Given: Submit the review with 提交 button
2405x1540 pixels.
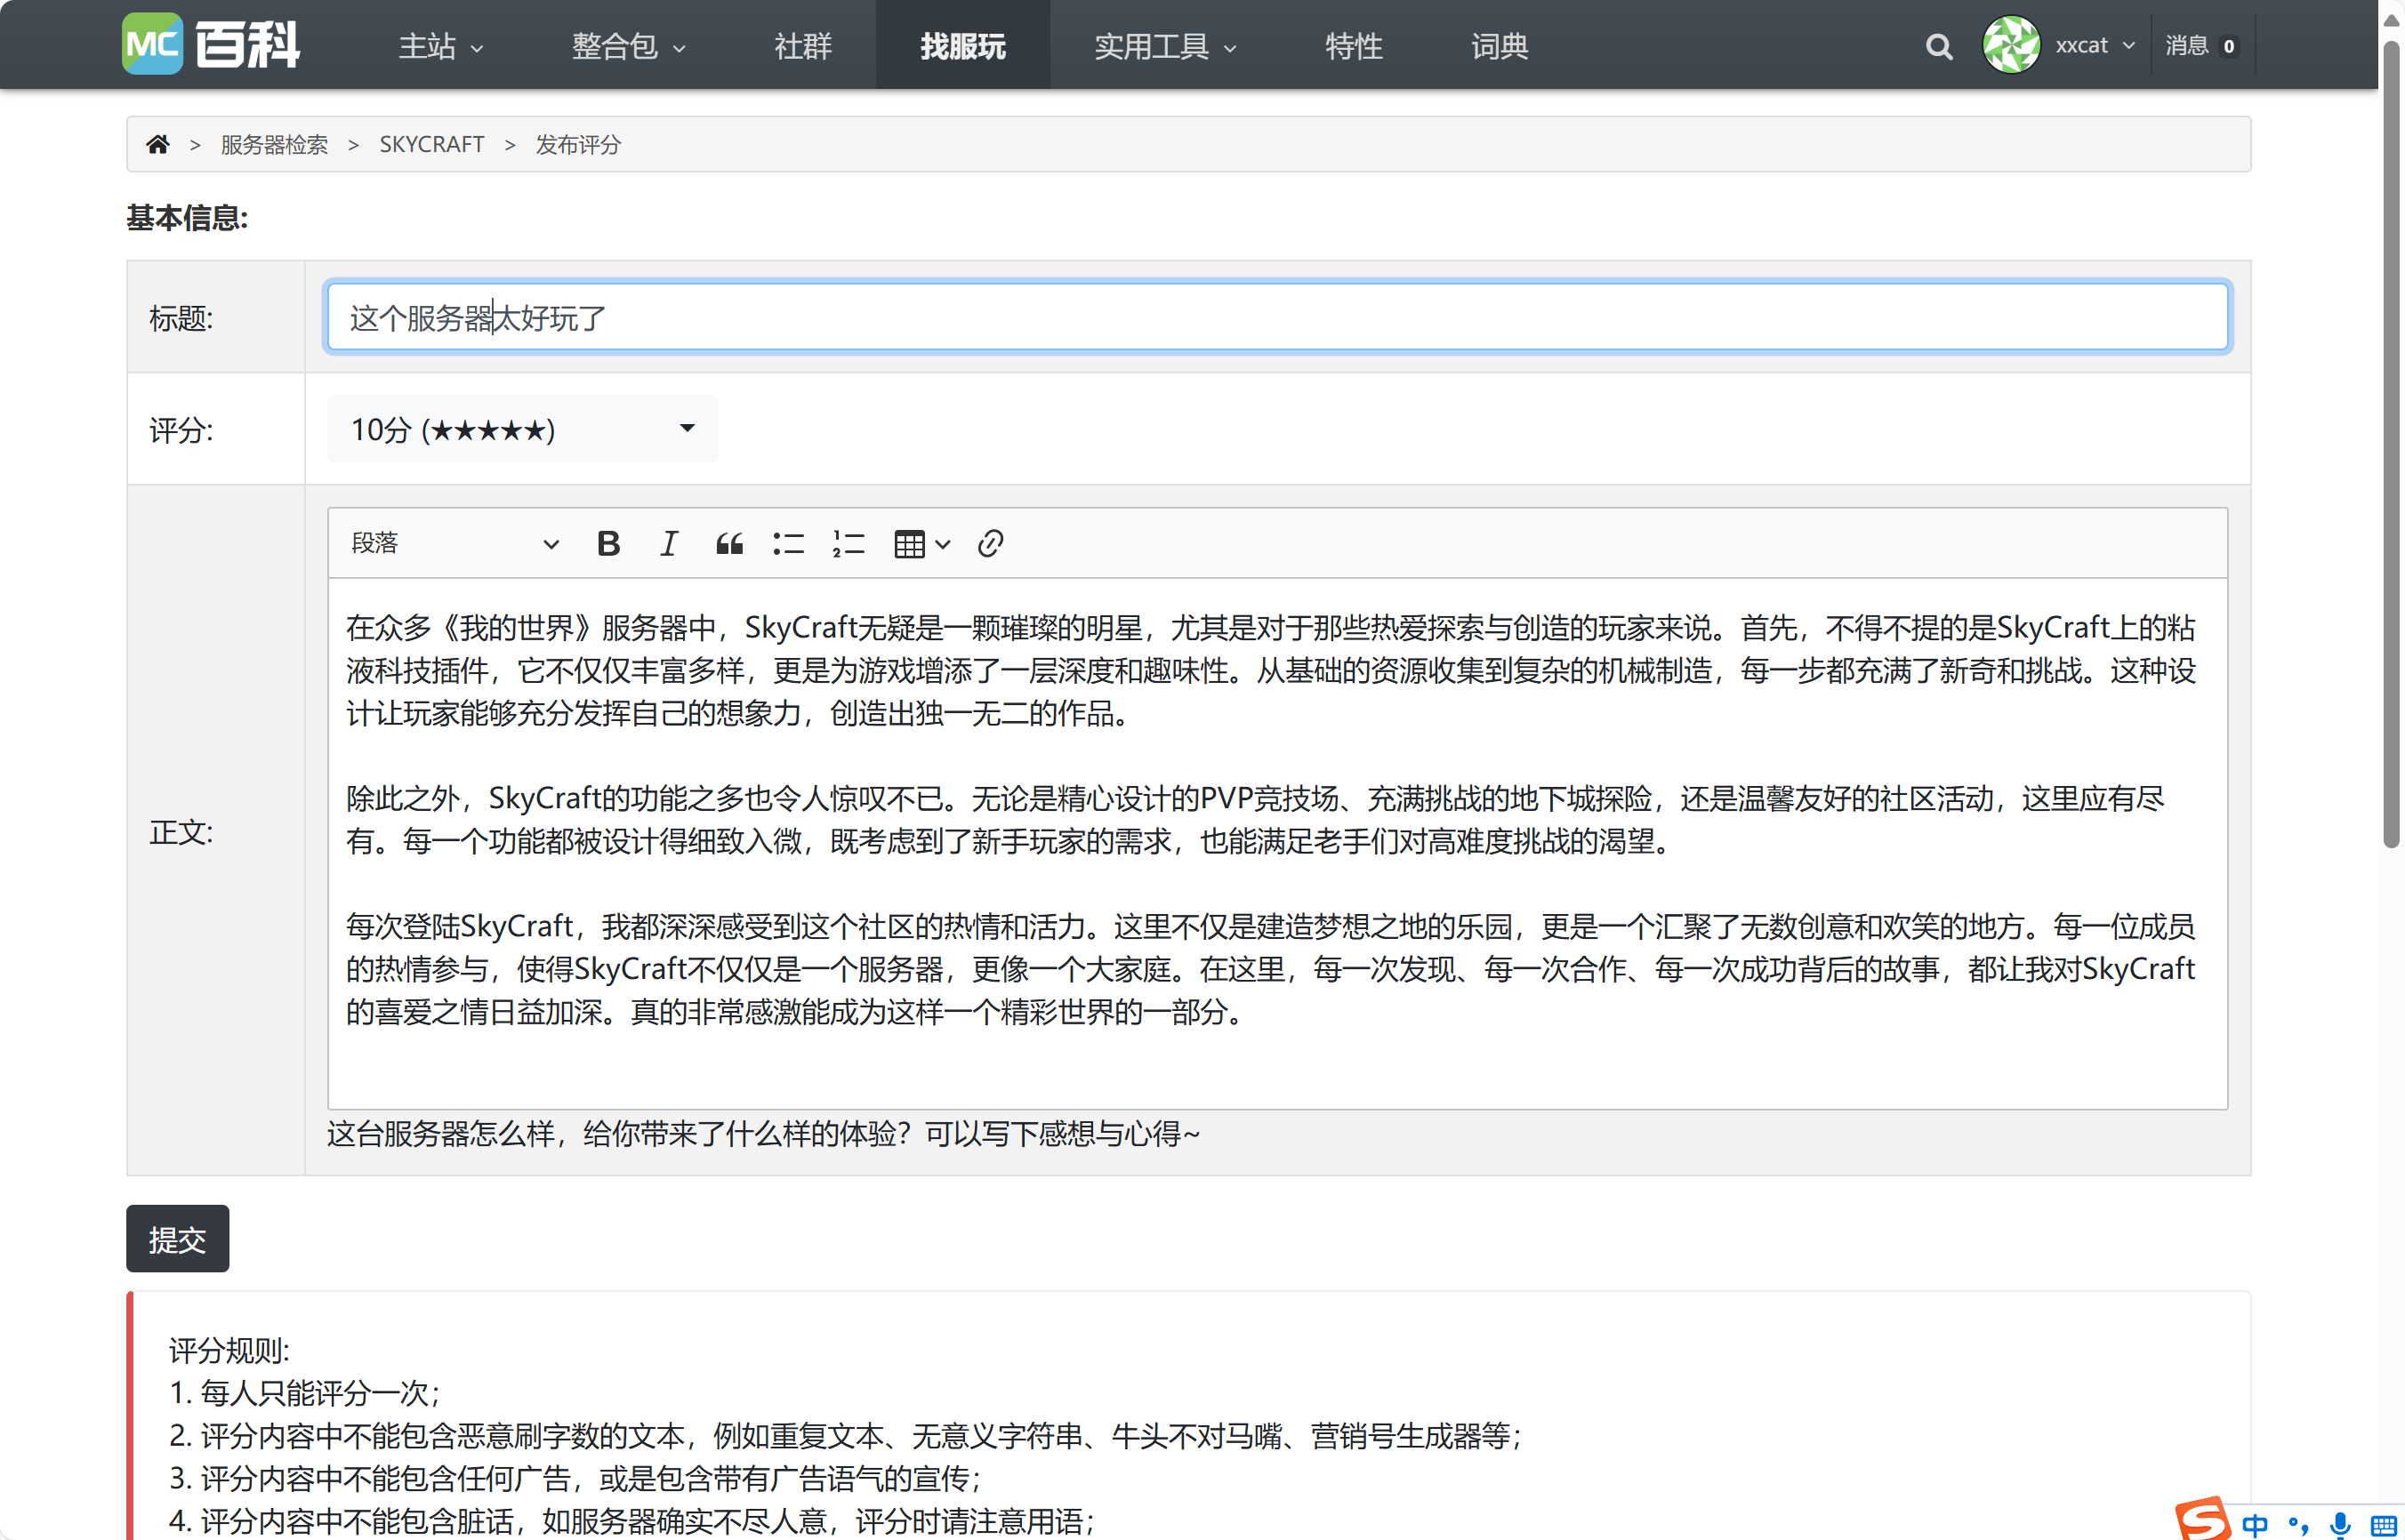Looking at the screenshot, I should coord(177,1238).
